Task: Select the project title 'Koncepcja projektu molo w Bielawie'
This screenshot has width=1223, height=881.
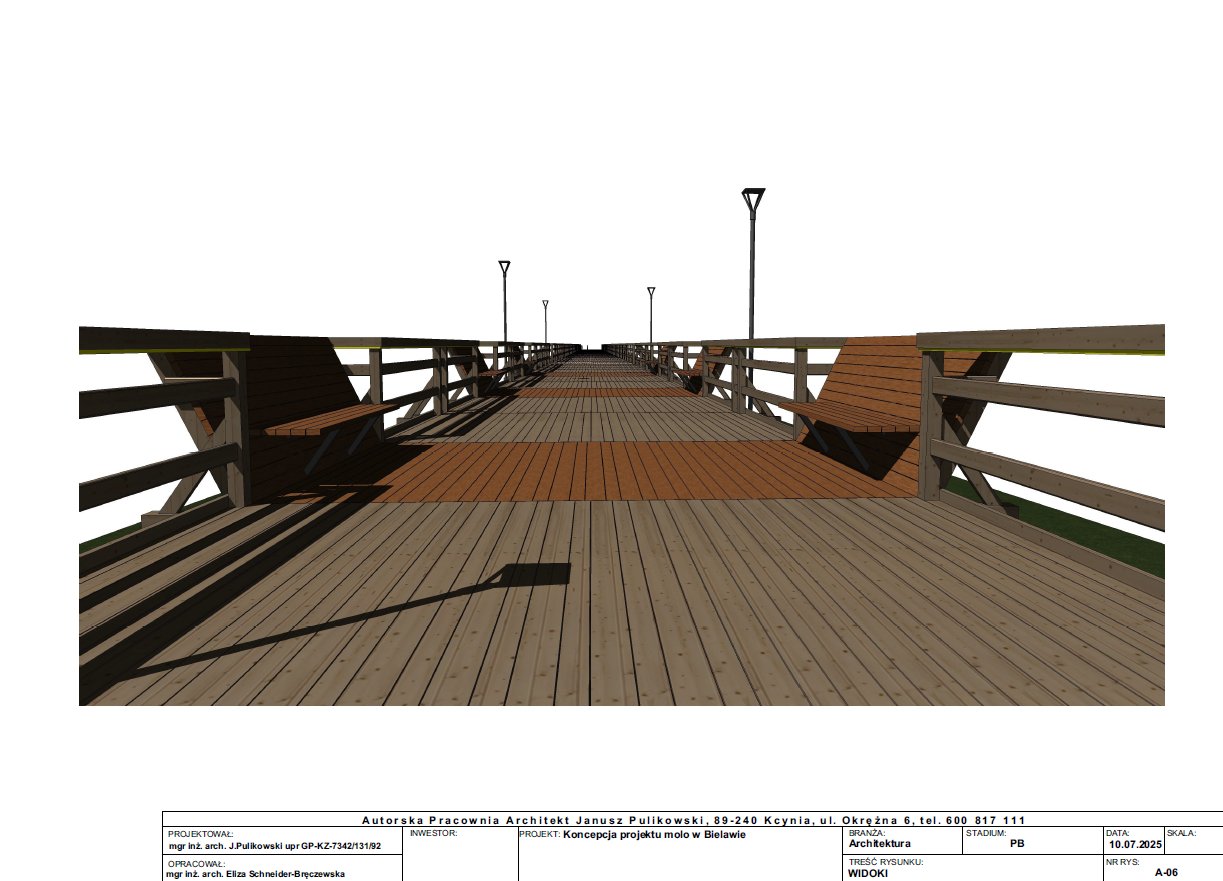Action: pyautogui.click(x=655, y=833)
